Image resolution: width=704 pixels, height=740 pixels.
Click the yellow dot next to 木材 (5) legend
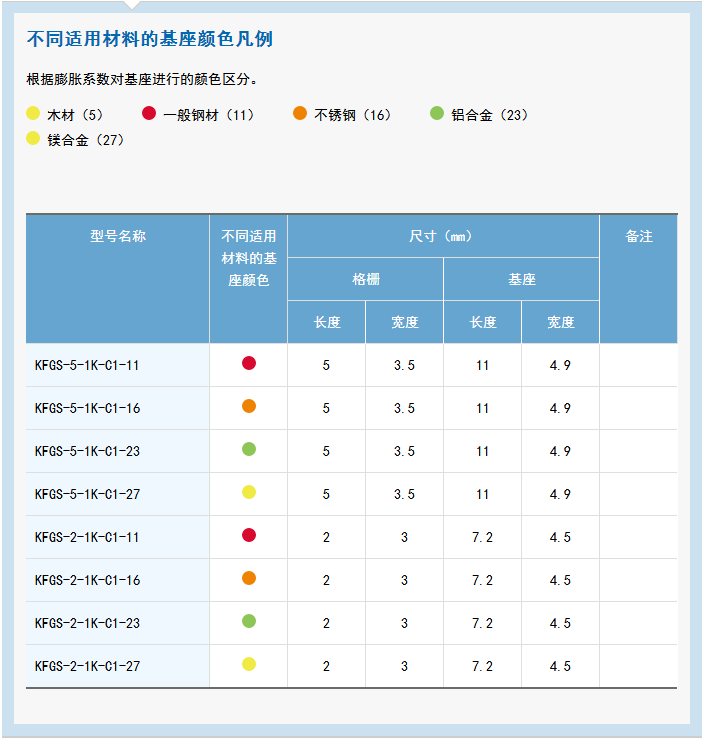(33, 113)
